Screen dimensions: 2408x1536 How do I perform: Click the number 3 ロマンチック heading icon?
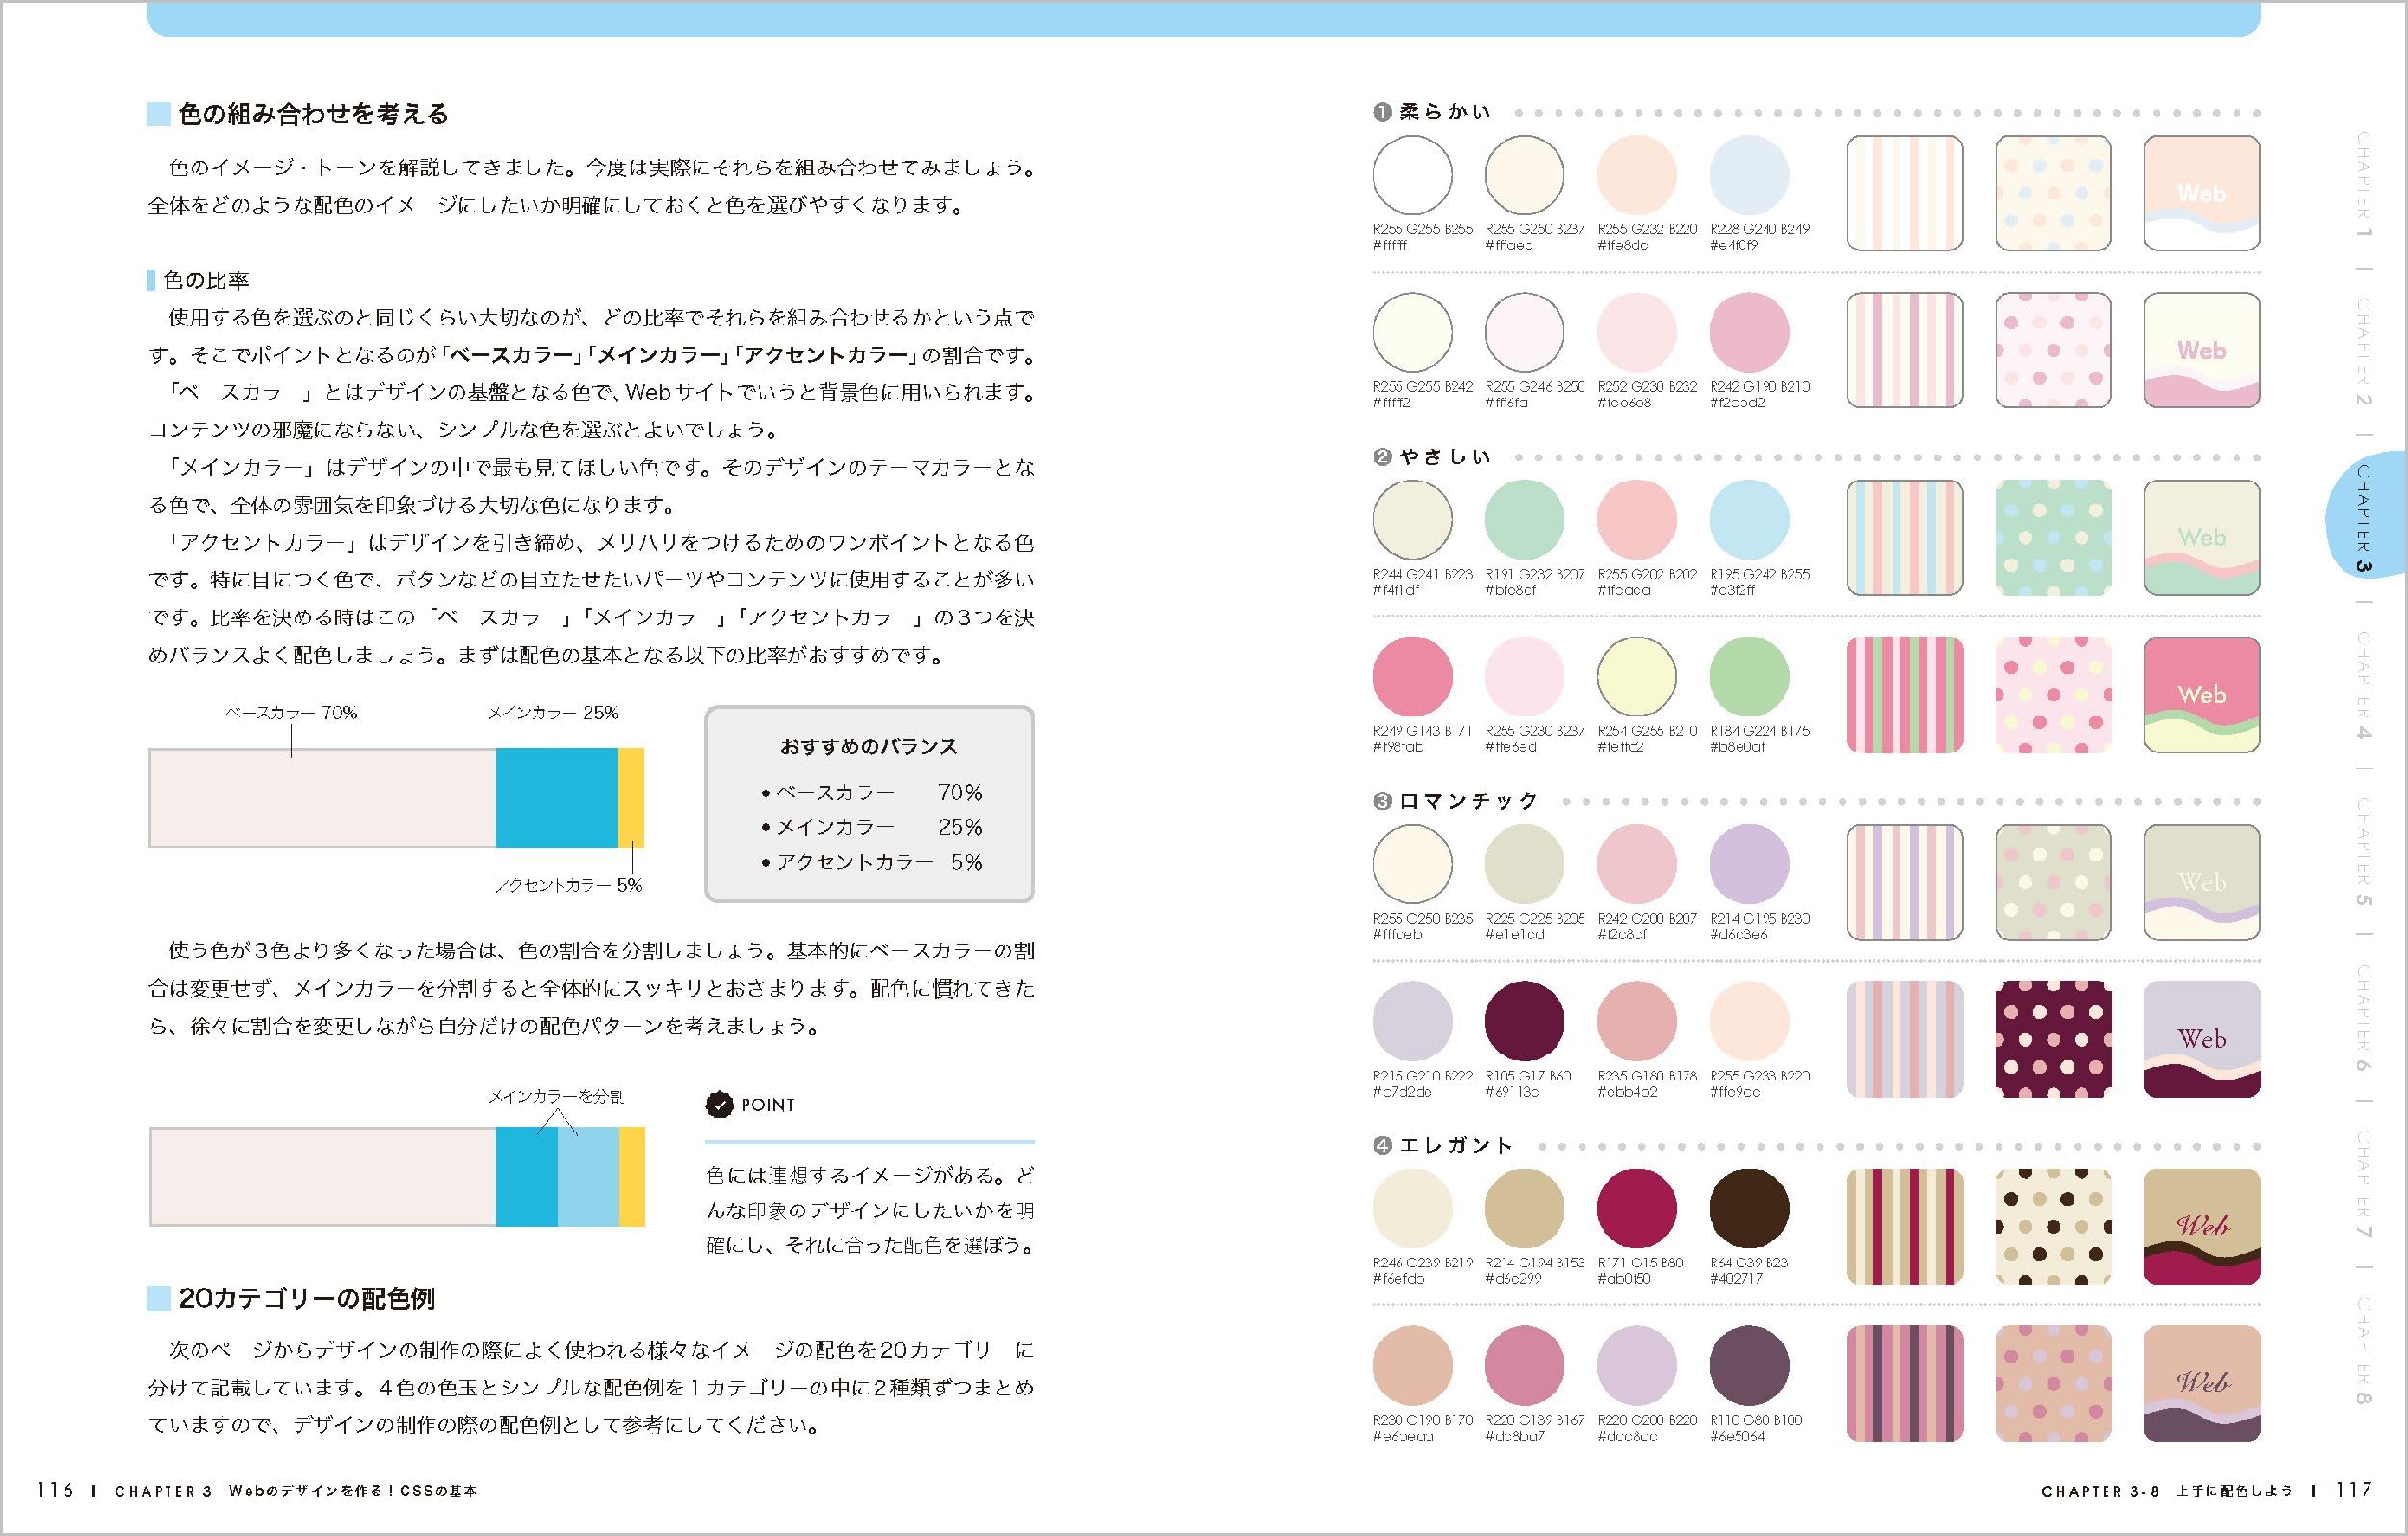pyautogui.click(x=1382, y=802)
